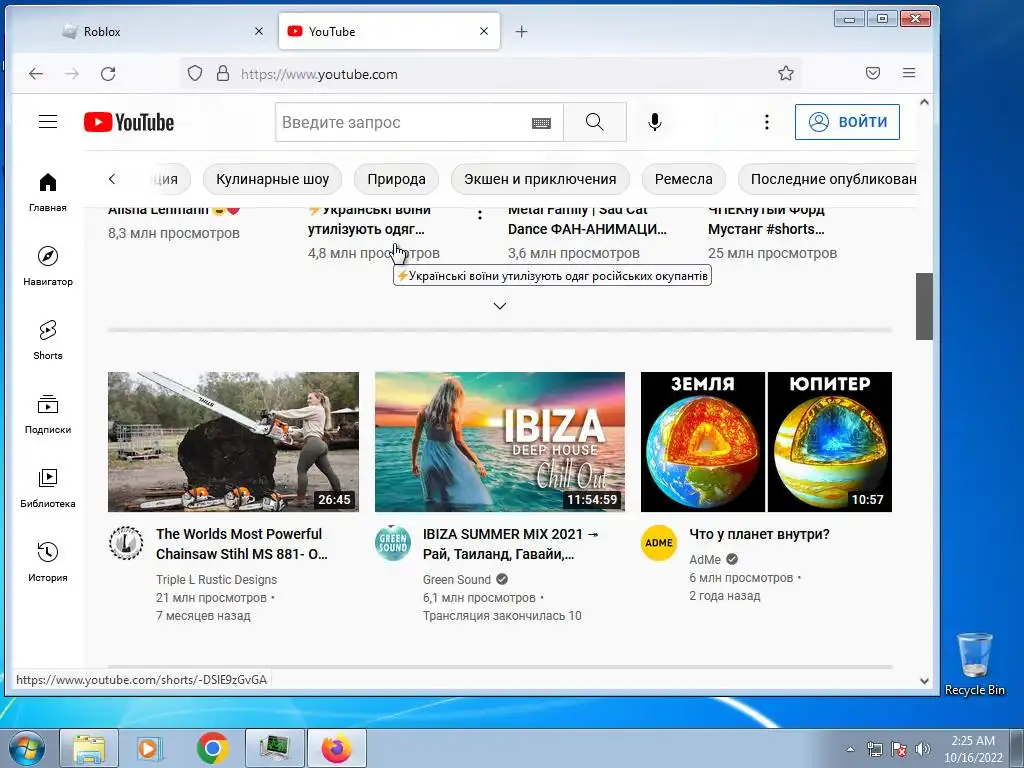The height and width of the screenshot is (768, 1024).
Task: Click the tracking protection shield icon
Action: (x=195, y=73)
